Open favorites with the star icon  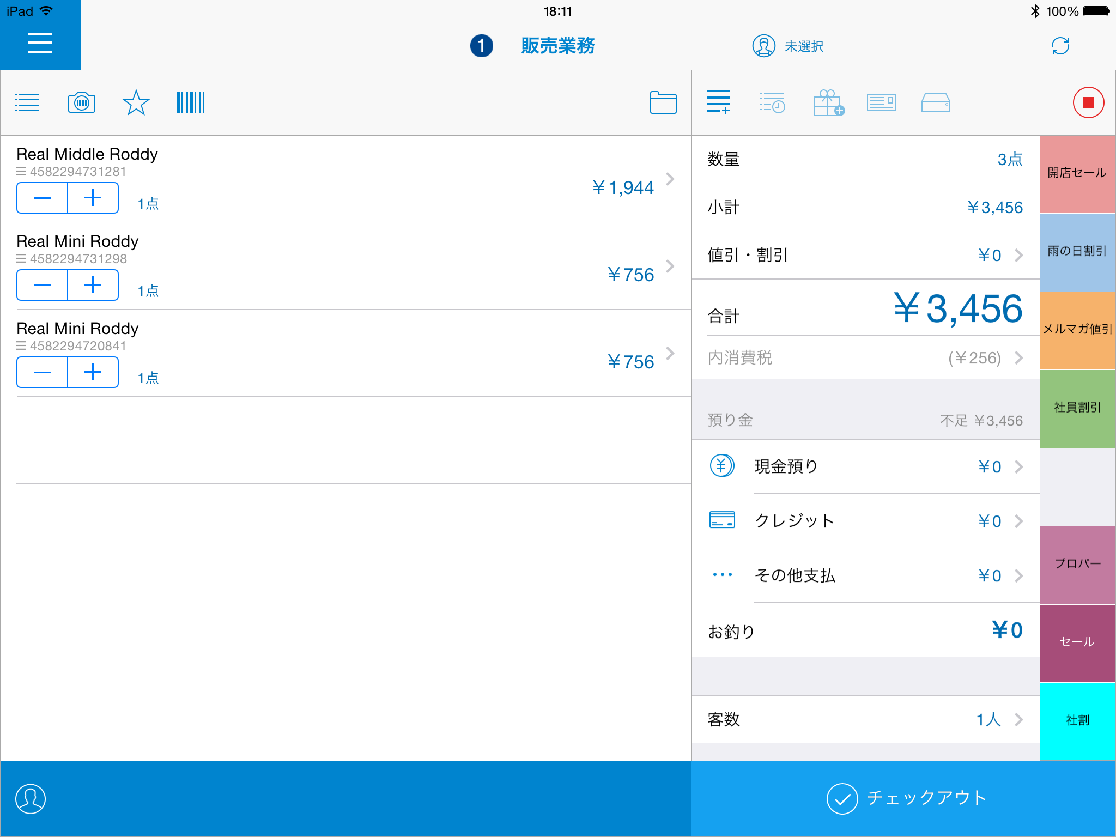136,102
